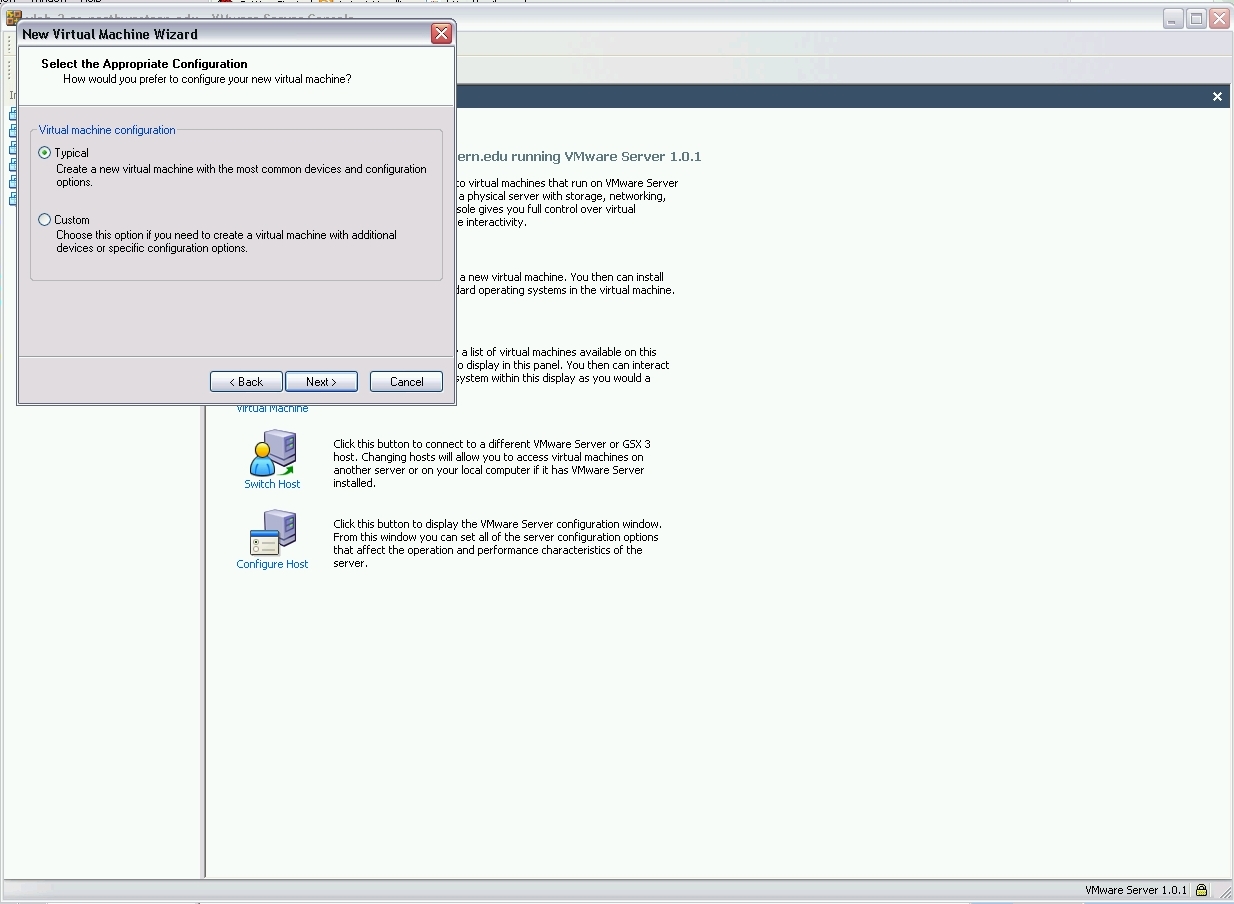Image resolution: width=1234 pixels, height=904 pixels.
Task: Choose the Custom configuration option
Action: pos(44,220)
